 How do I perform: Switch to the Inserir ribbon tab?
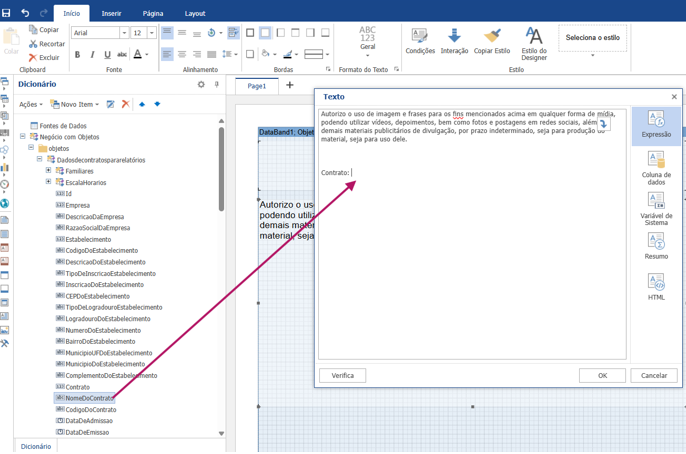coord(112,14)
